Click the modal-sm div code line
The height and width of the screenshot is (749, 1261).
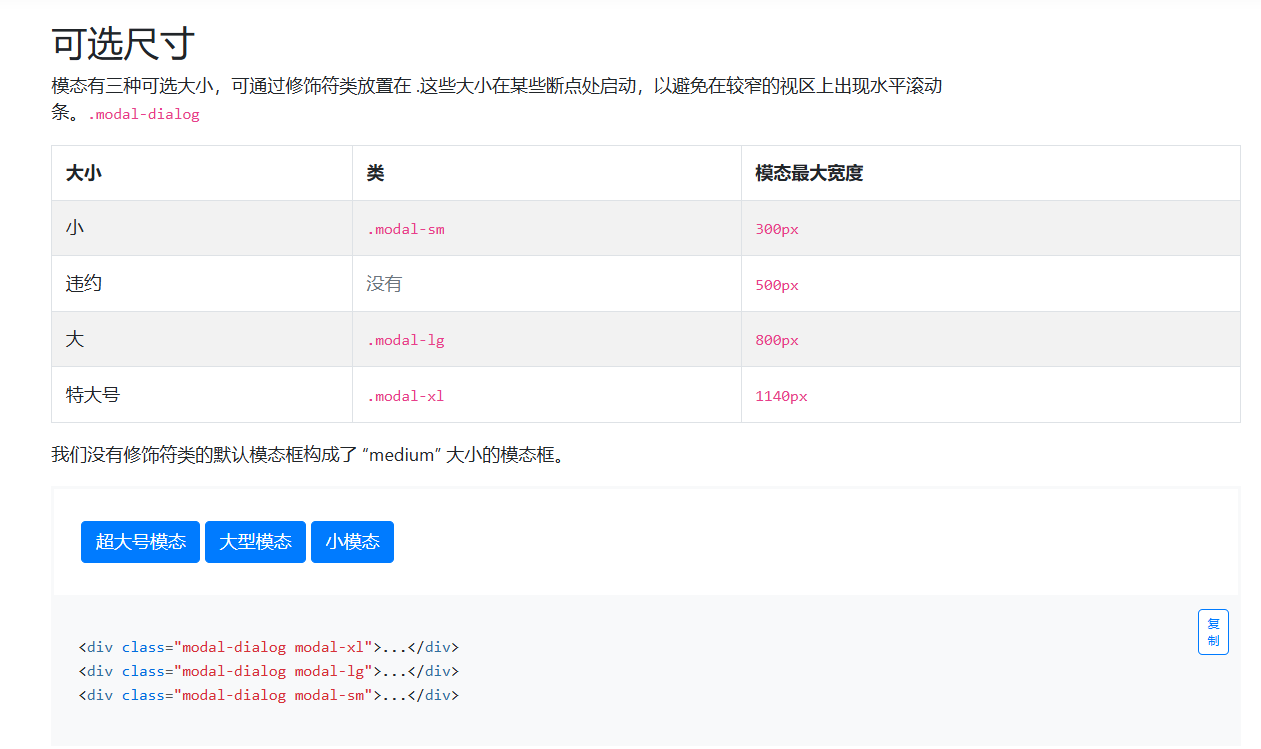pyautogui.click(x=268, y=695)
